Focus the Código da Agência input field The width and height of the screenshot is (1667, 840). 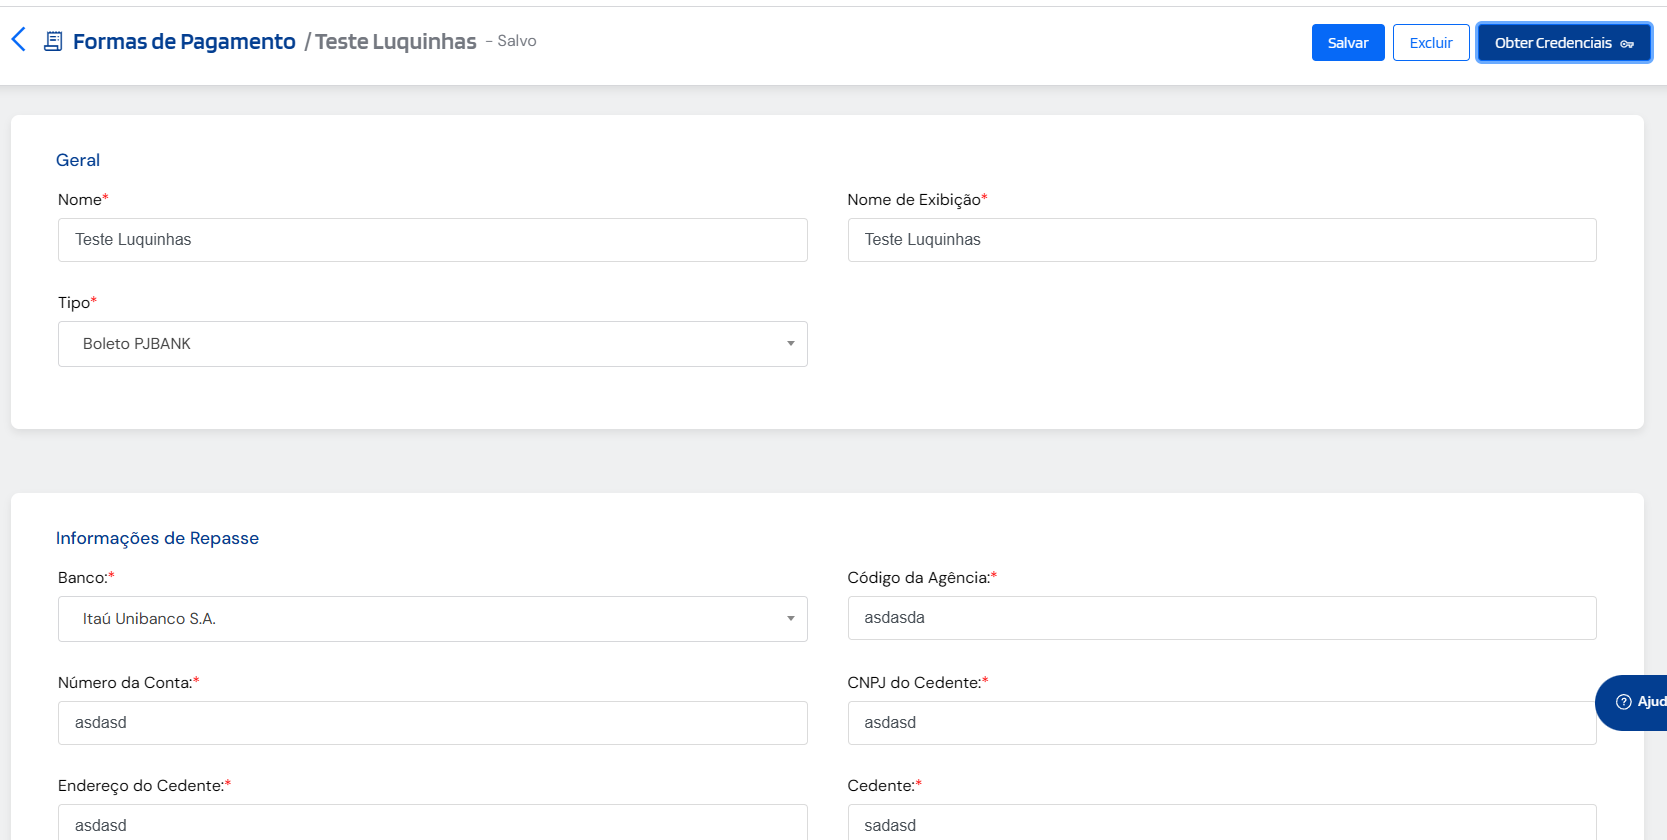click(x=1222, y=618)
